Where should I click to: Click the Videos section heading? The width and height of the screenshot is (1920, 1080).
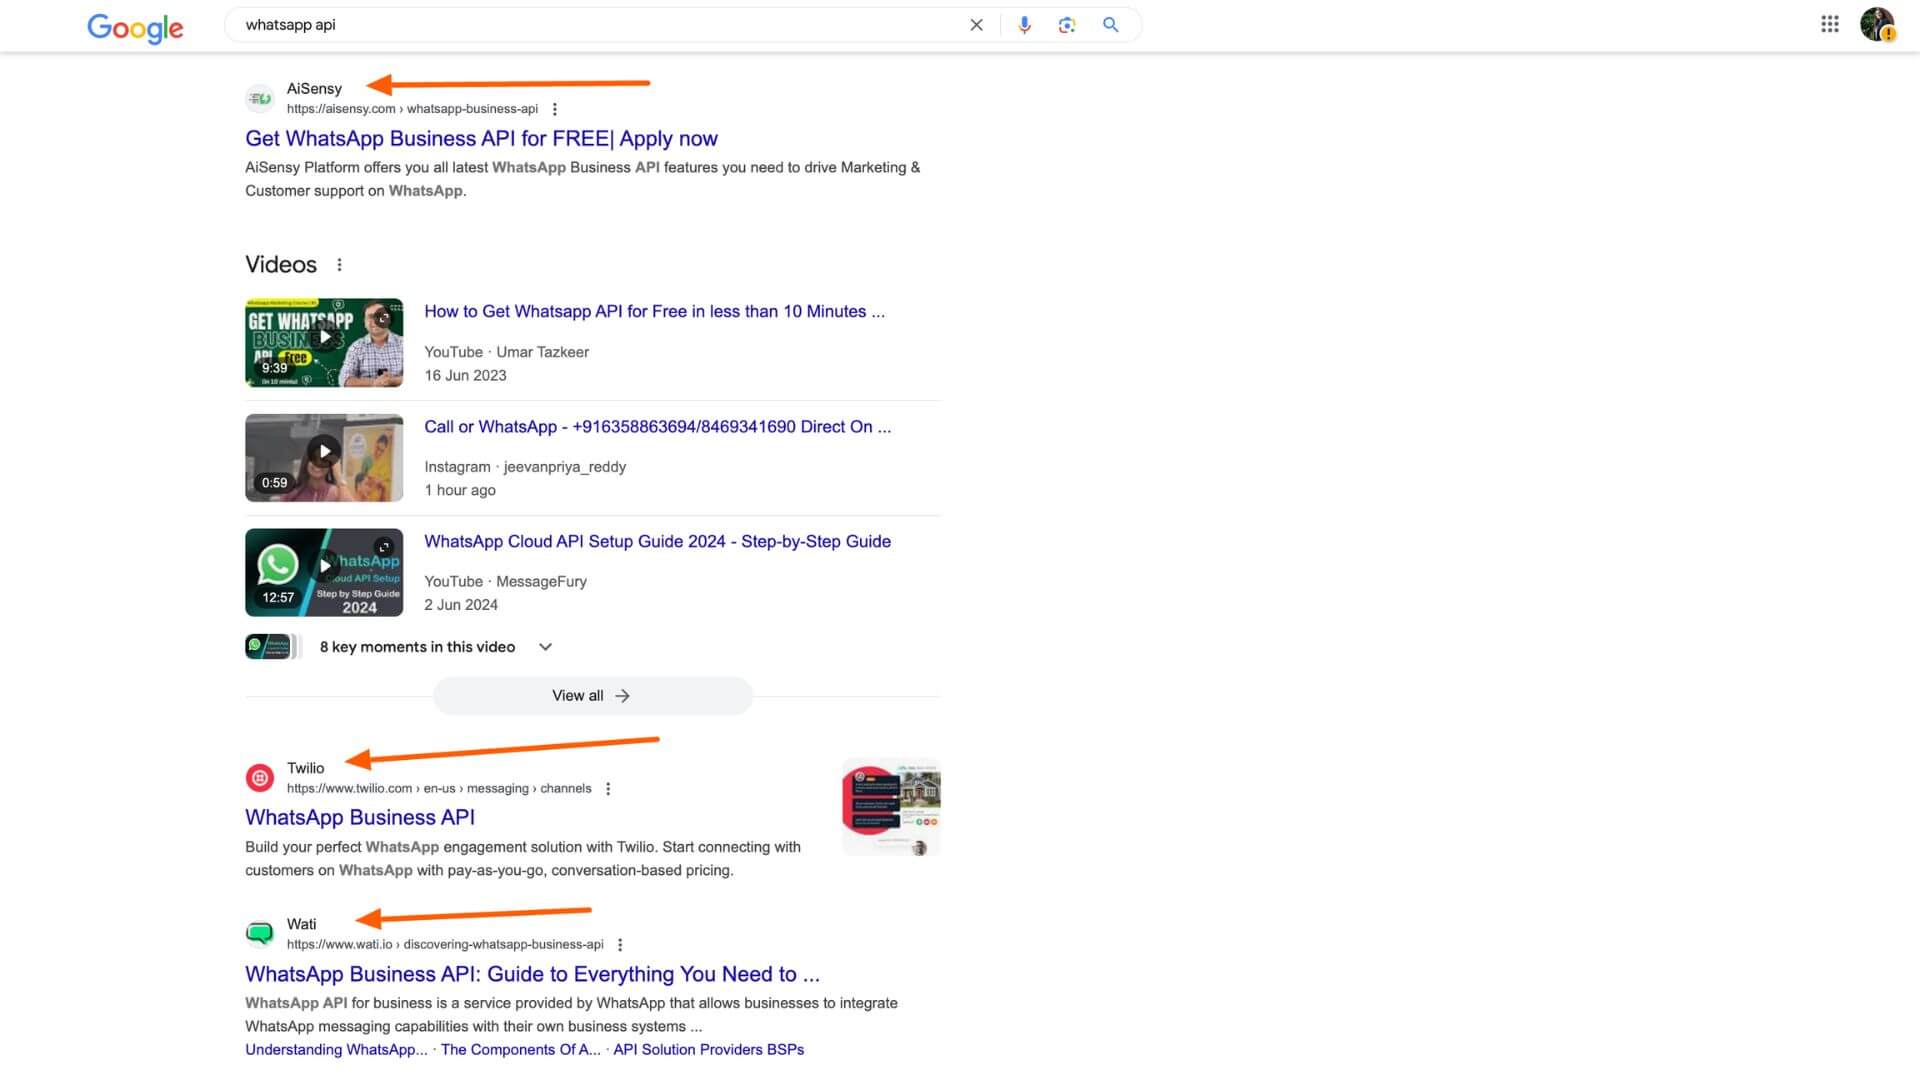281,265
